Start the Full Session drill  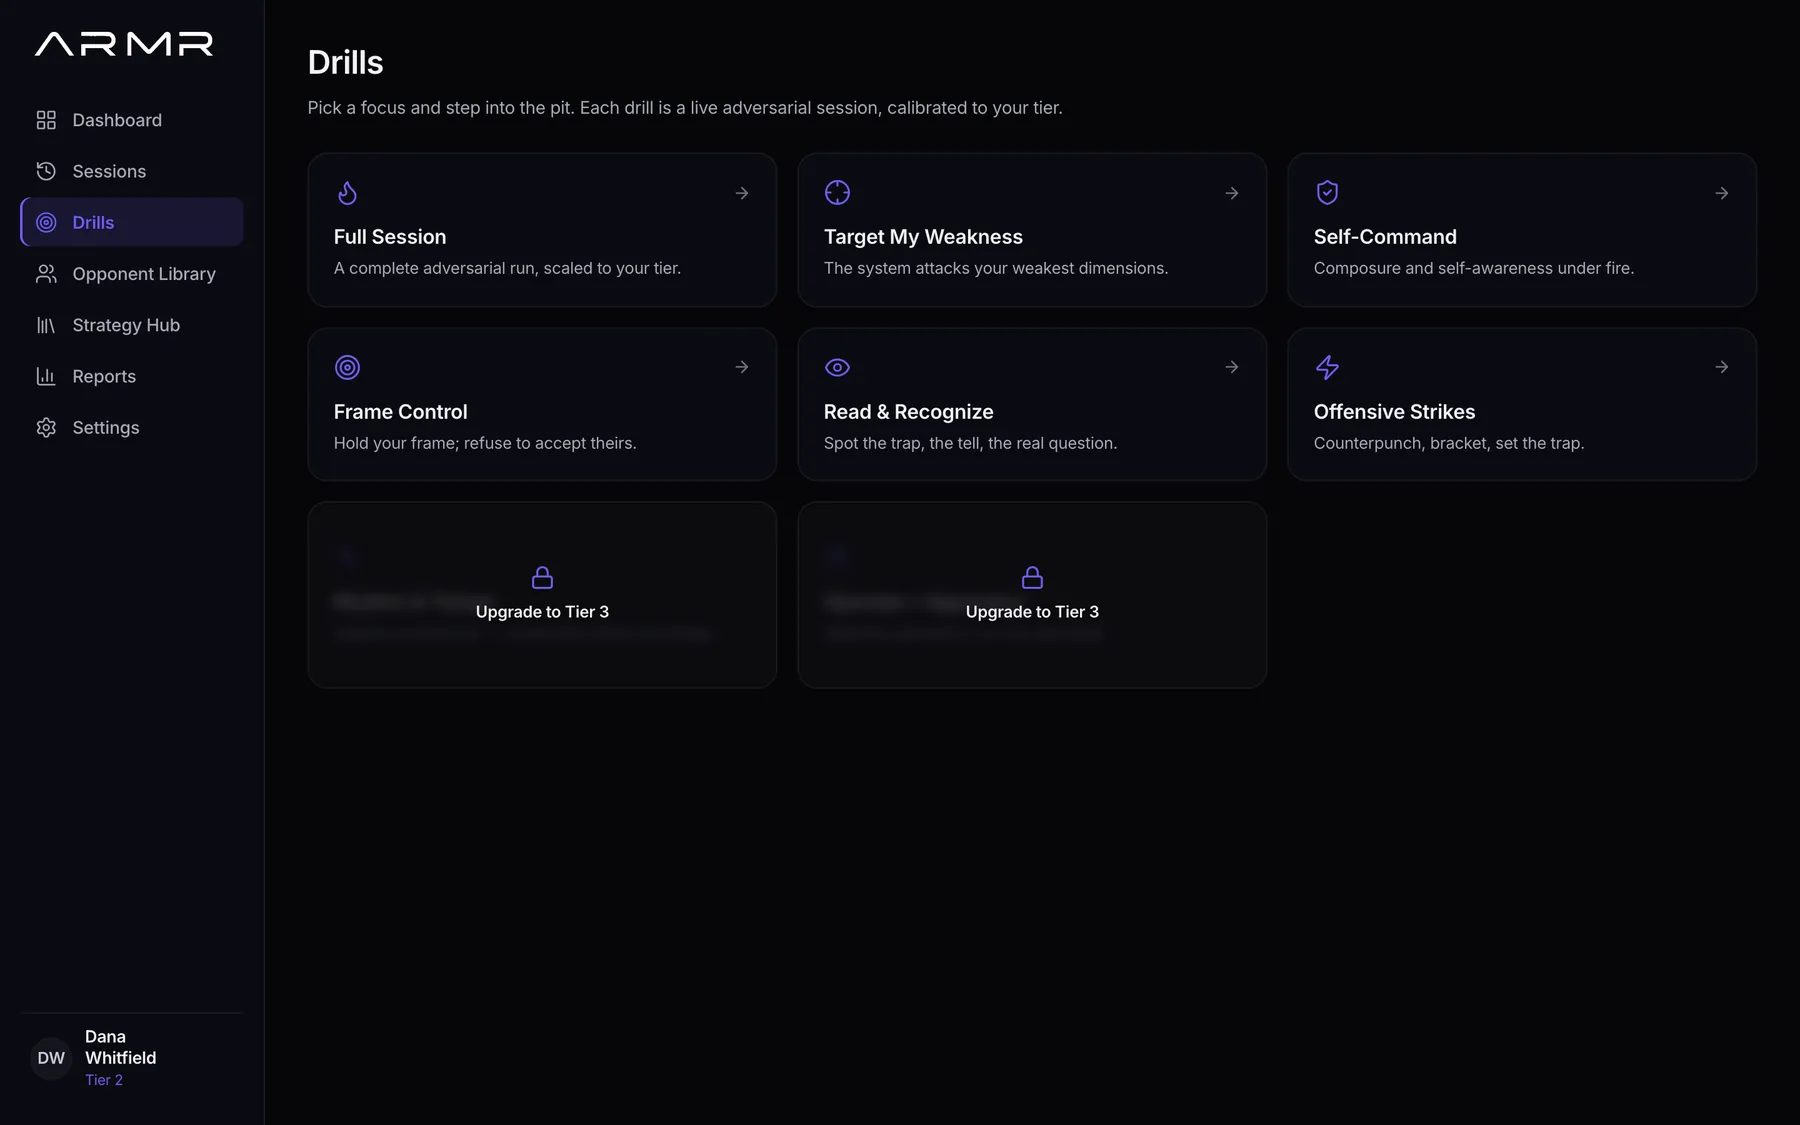coord(542,230)
